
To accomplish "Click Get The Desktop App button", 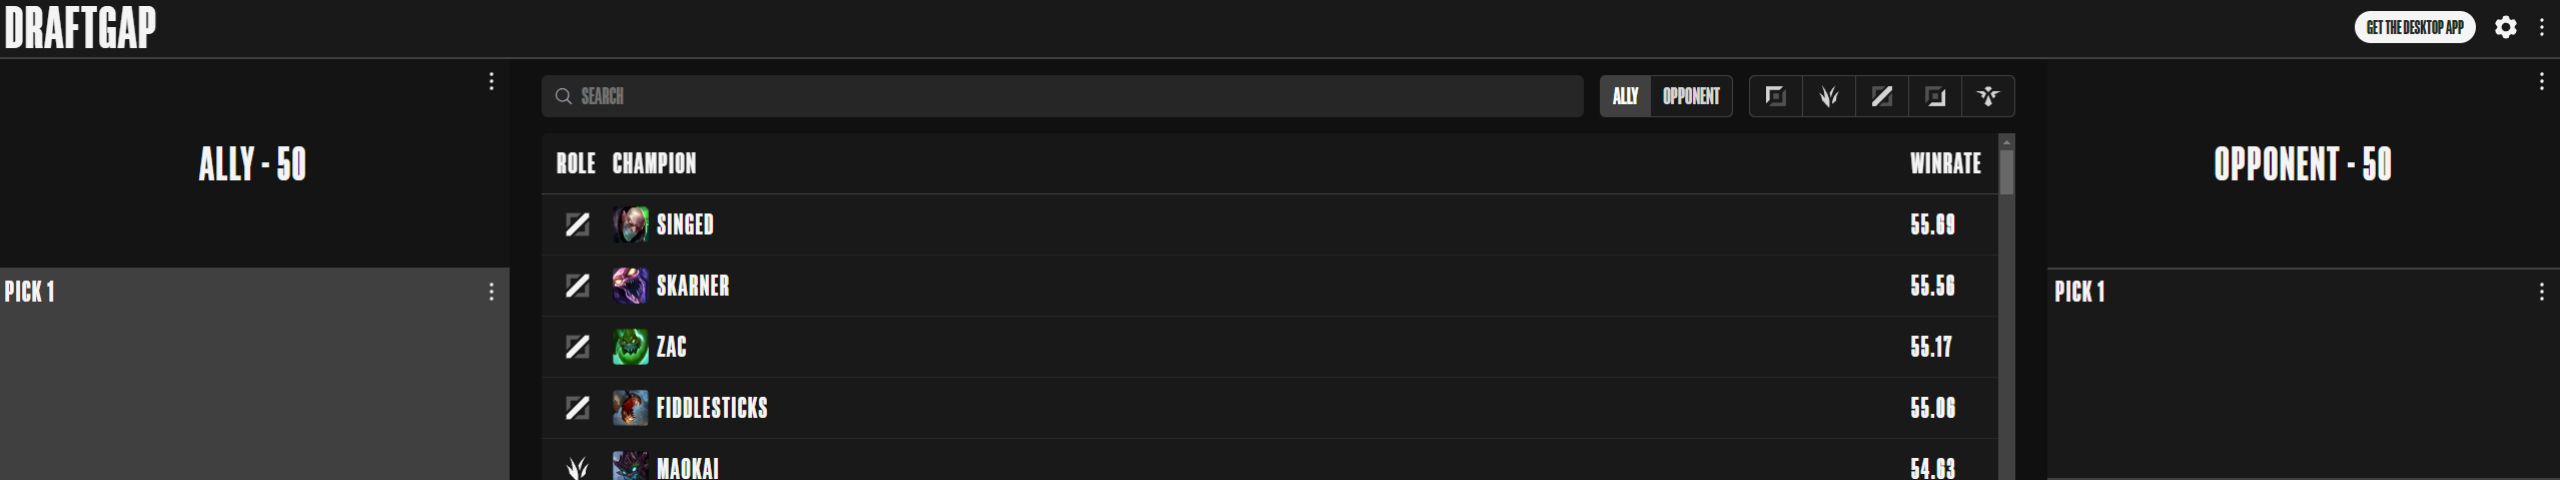I will coord(2415,27).
